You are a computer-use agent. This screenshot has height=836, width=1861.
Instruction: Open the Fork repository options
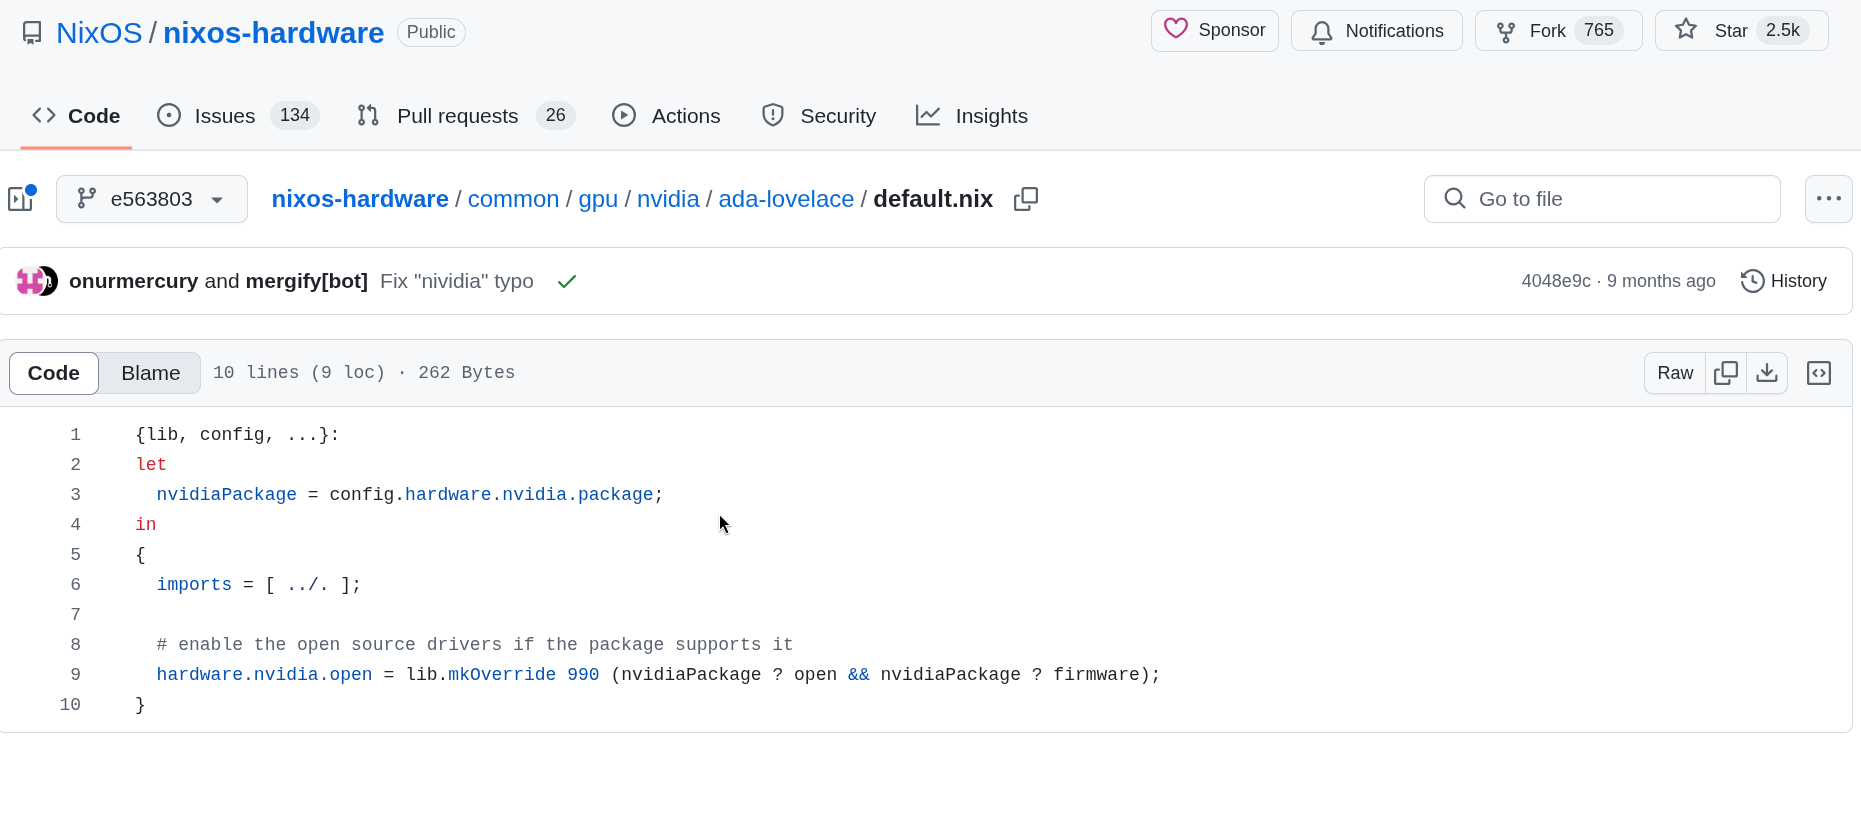tap(1557, 31)
